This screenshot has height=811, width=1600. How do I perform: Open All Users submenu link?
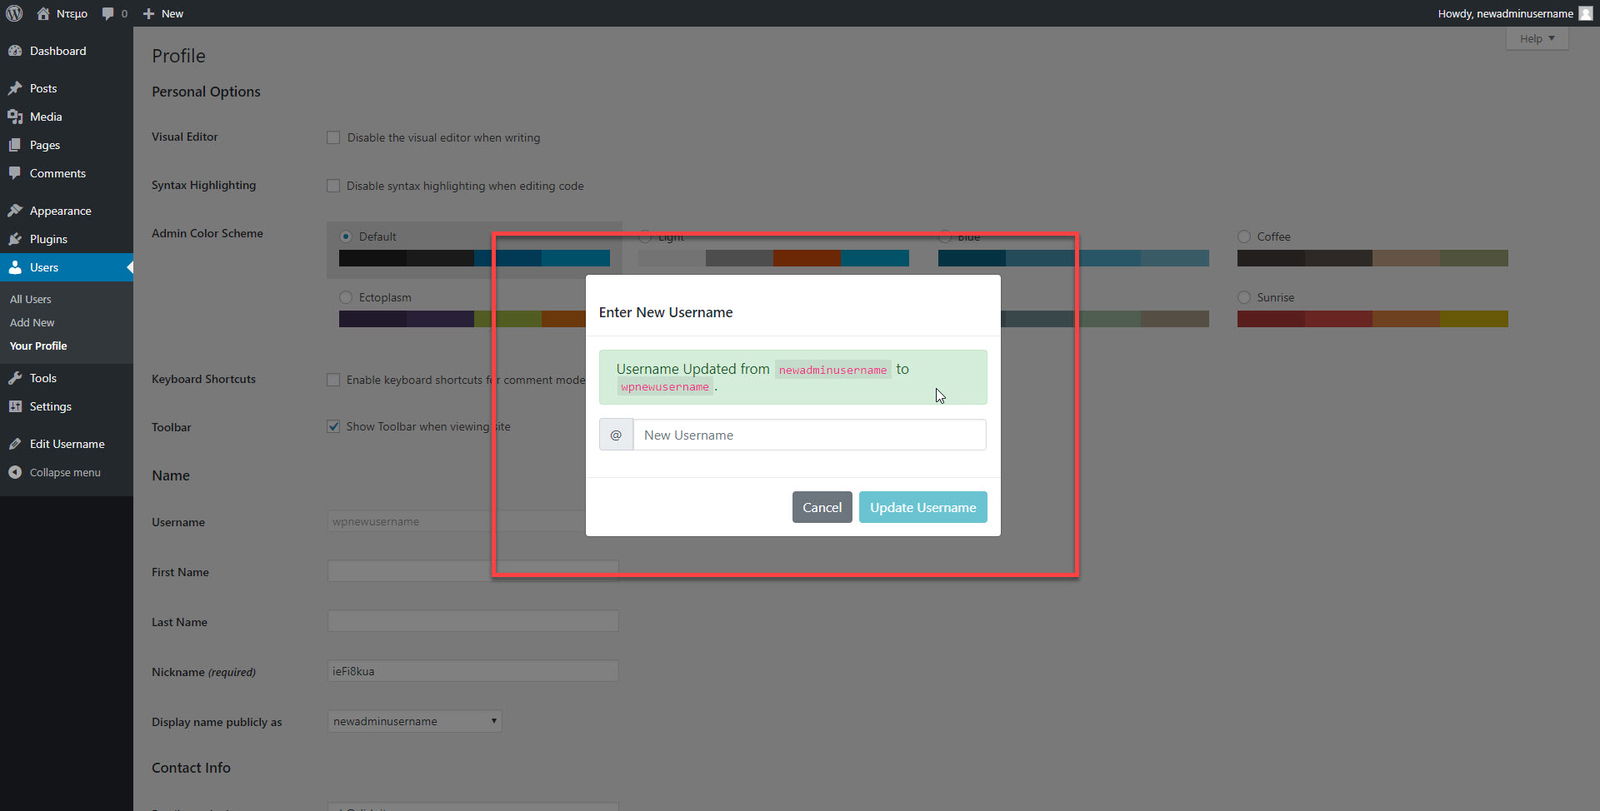pyautogui.click(x=31, y=299)
